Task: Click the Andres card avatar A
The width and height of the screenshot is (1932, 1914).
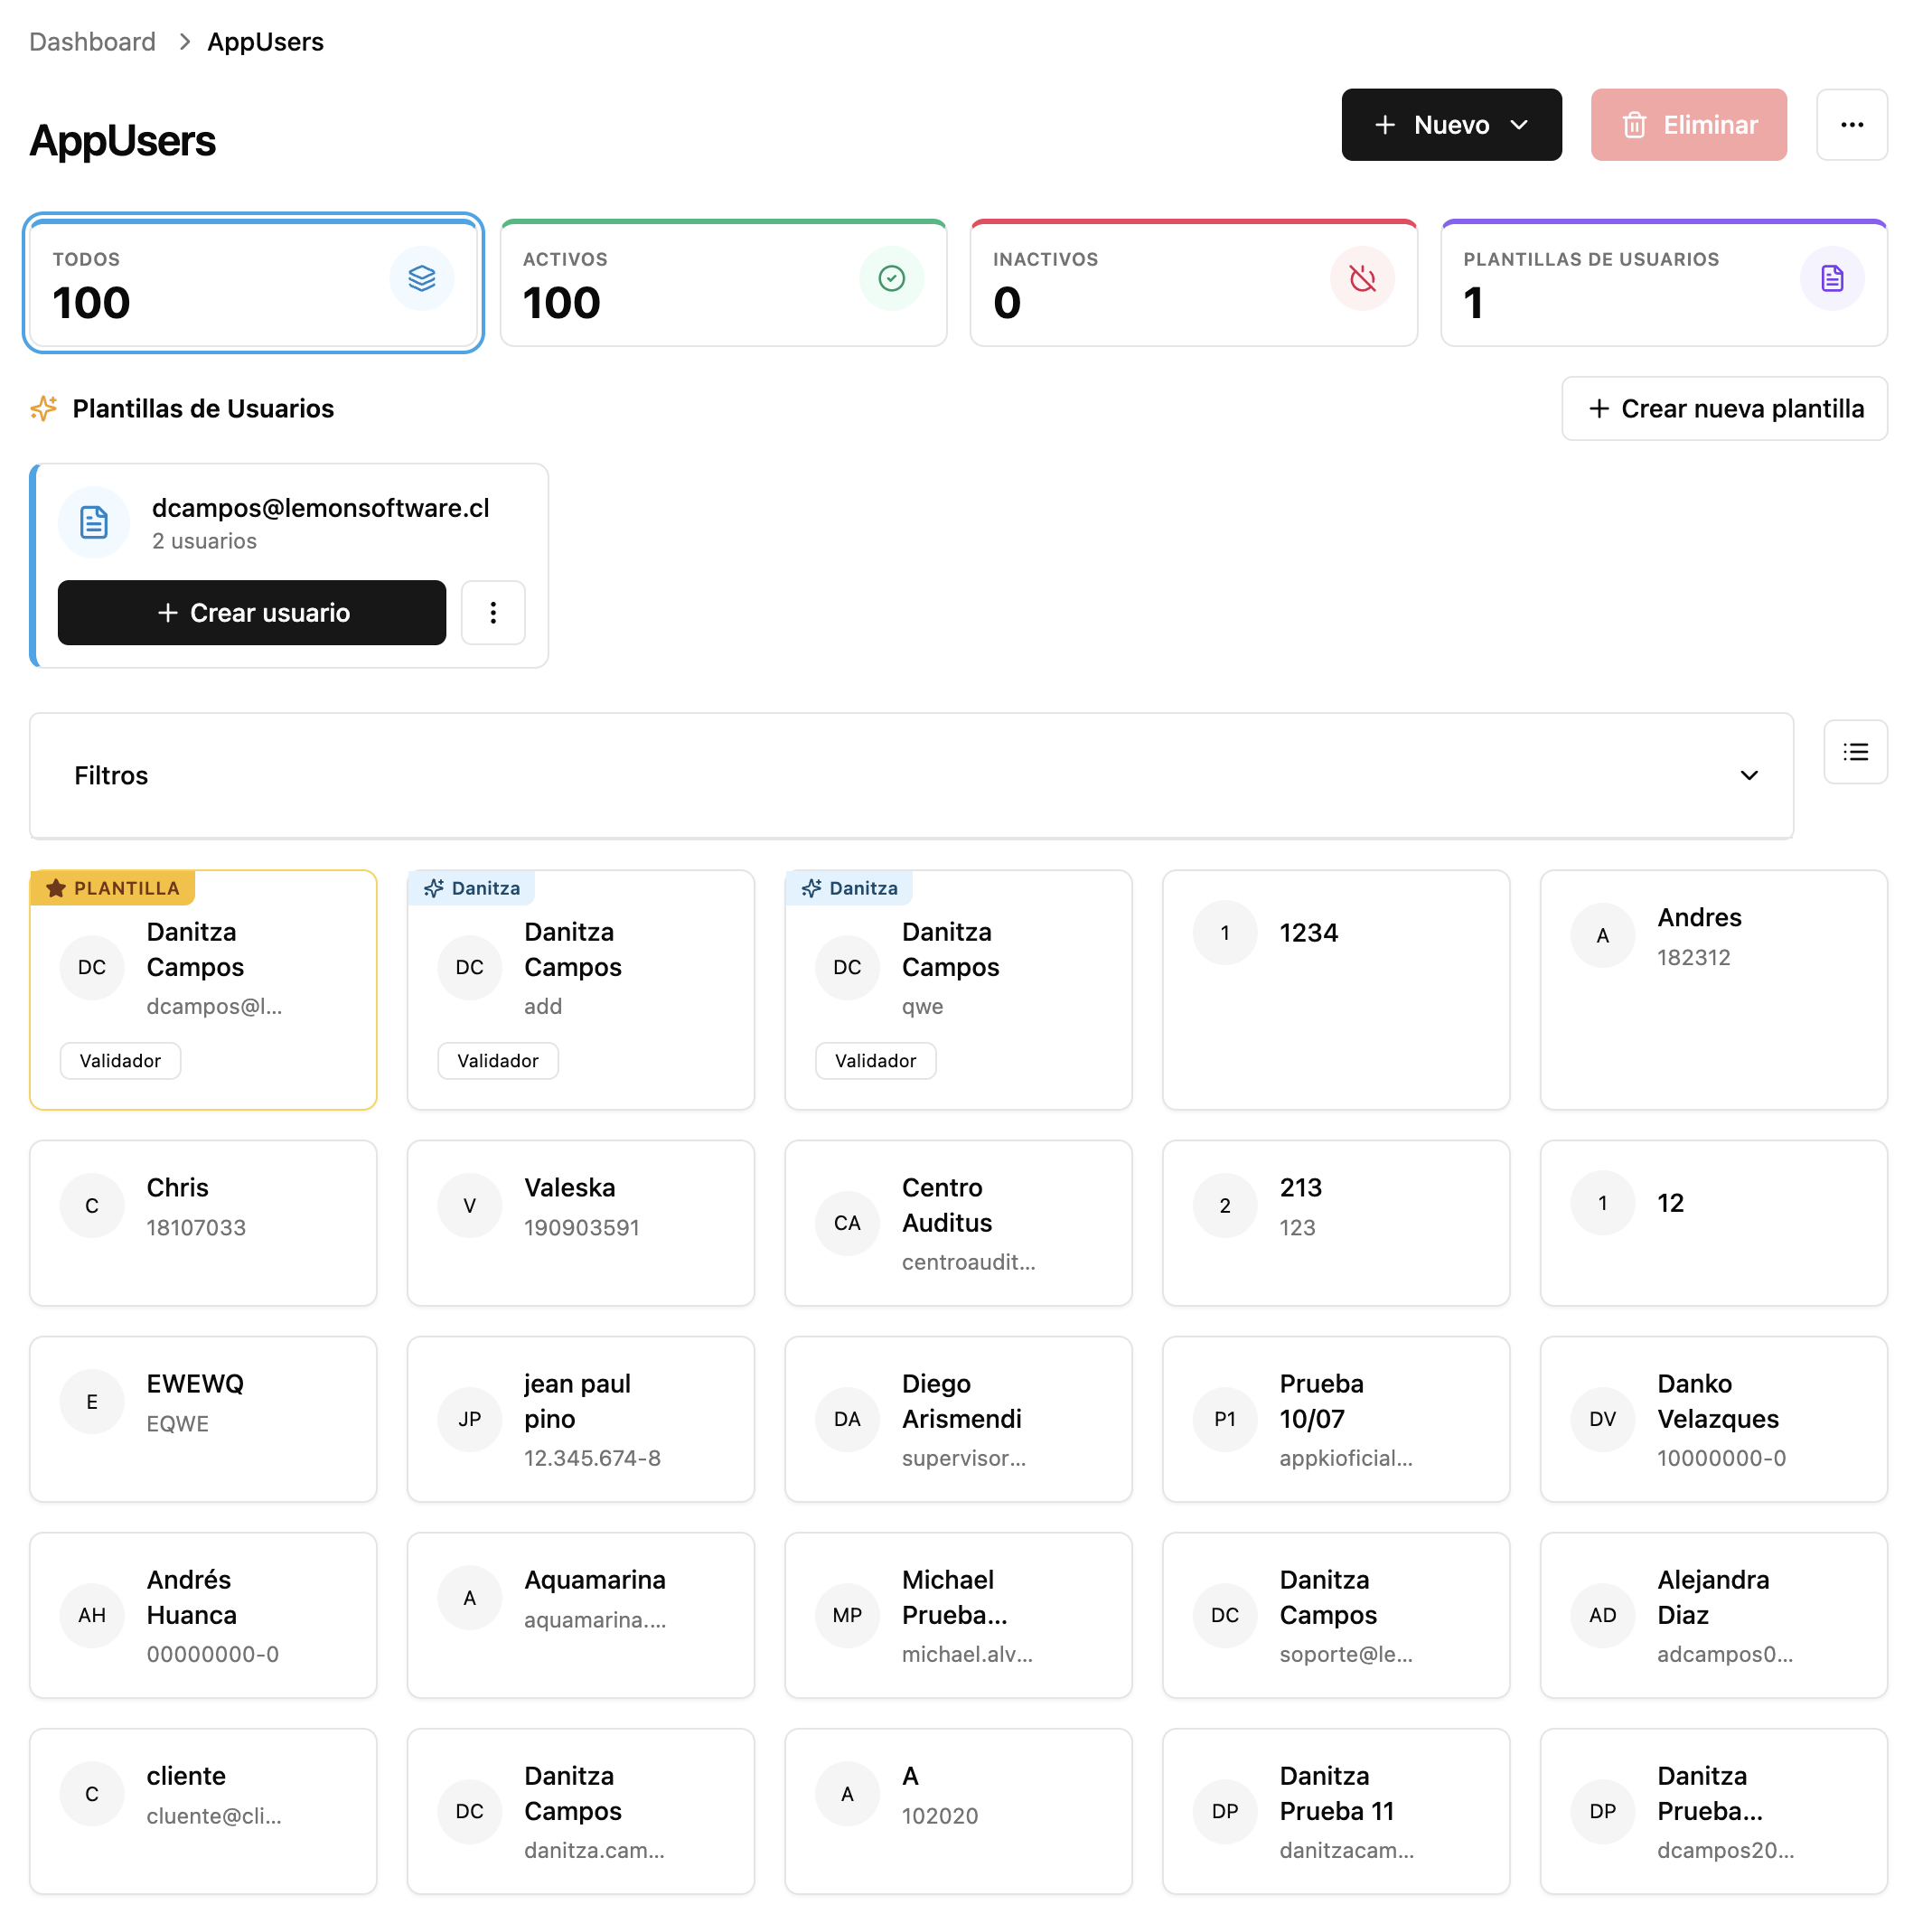Action: 1602,935
